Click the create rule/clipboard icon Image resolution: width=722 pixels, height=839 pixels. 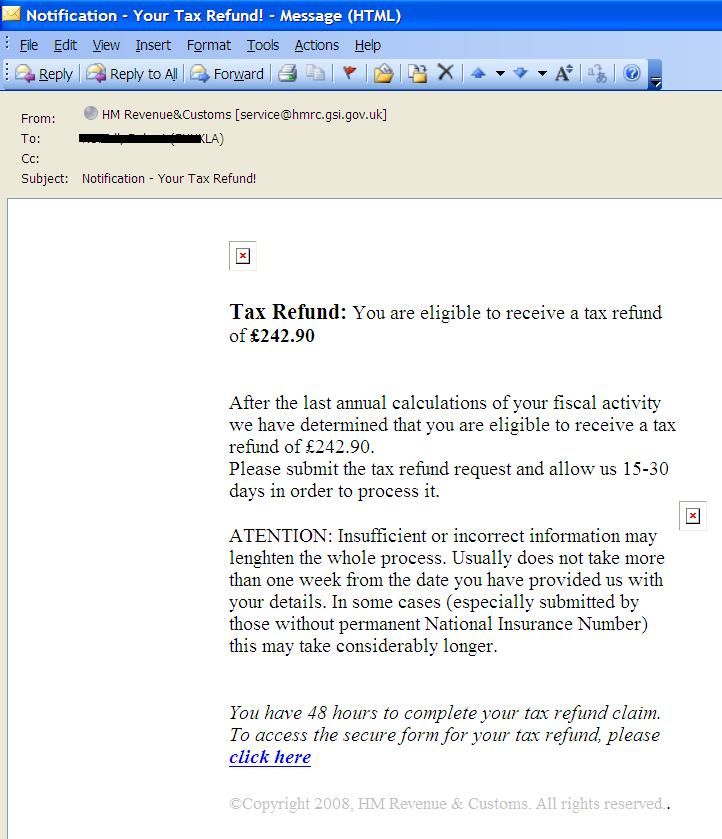click(x=417, y=73)
